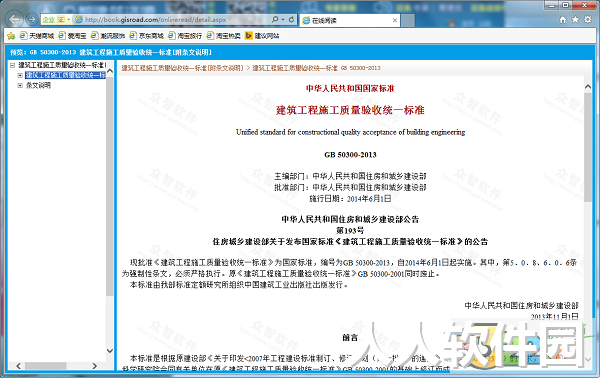Click the tree panel scroll down arrow
Screen dimensions: 600x378
(x=110, y=350)
